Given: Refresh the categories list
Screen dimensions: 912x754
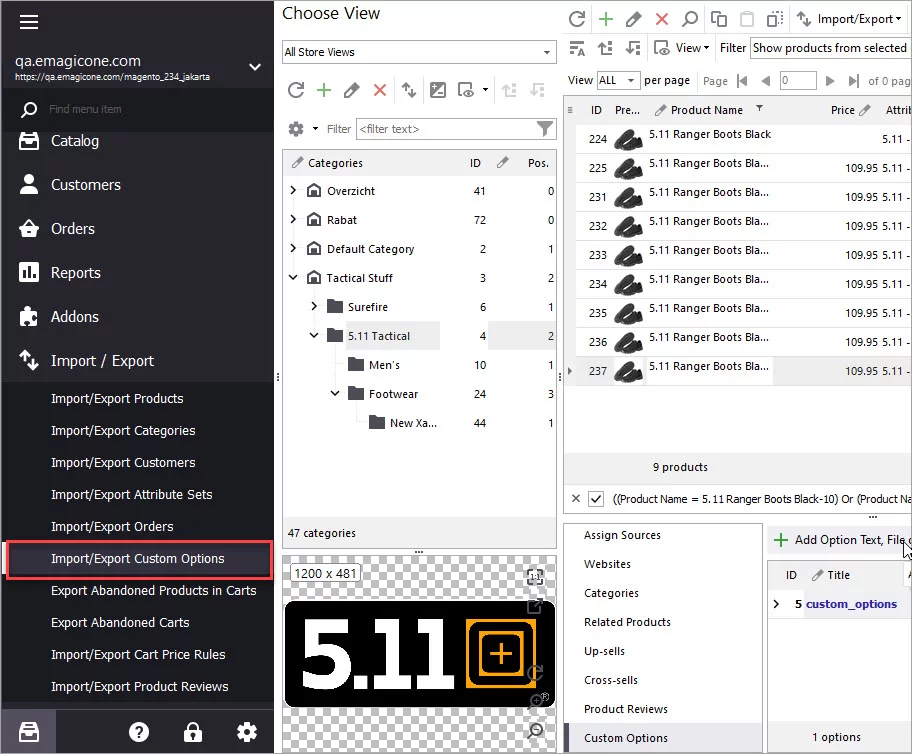Looking at the screenshot, I should 295,90.
